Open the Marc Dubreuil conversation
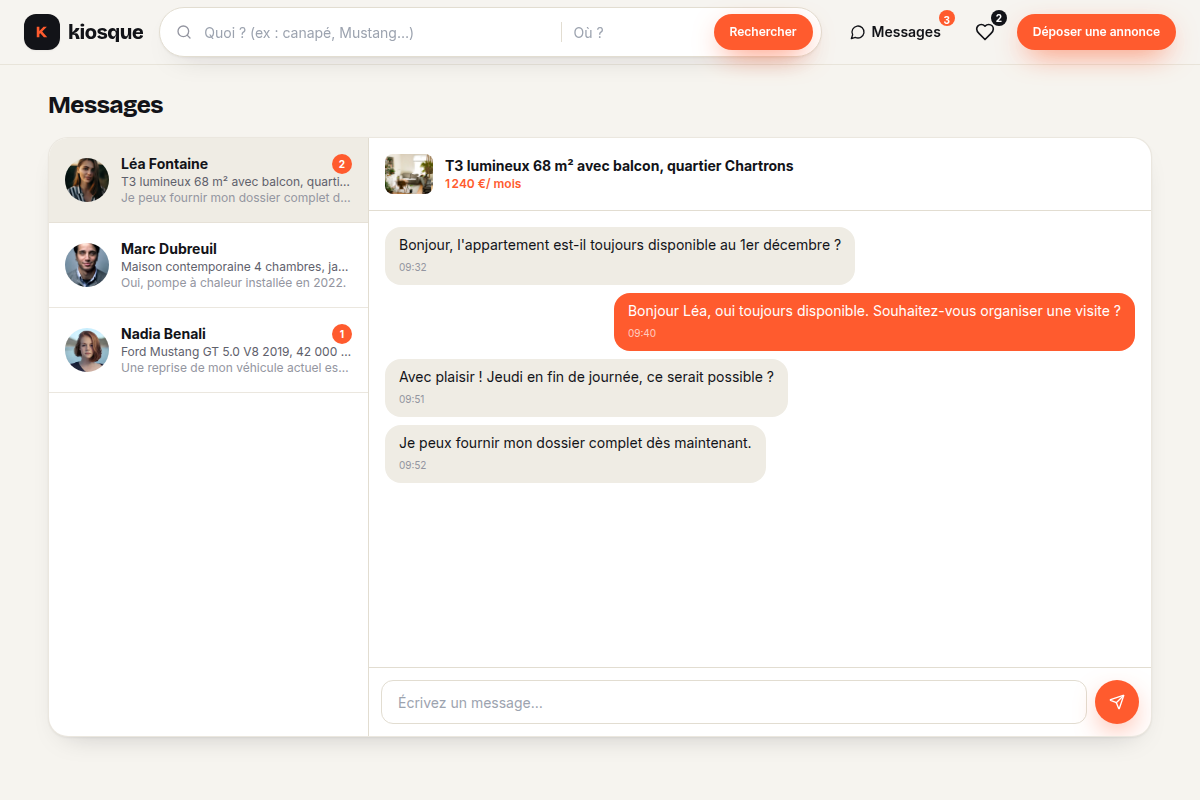1200x800 pixels. coord(208,265)
